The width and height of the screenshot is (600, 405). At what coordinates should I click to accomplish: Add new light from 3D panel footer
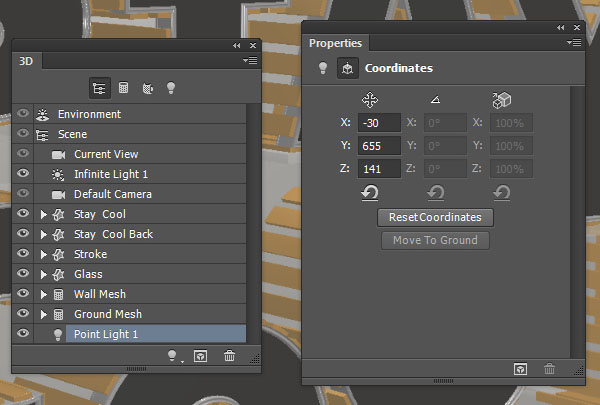174,355
